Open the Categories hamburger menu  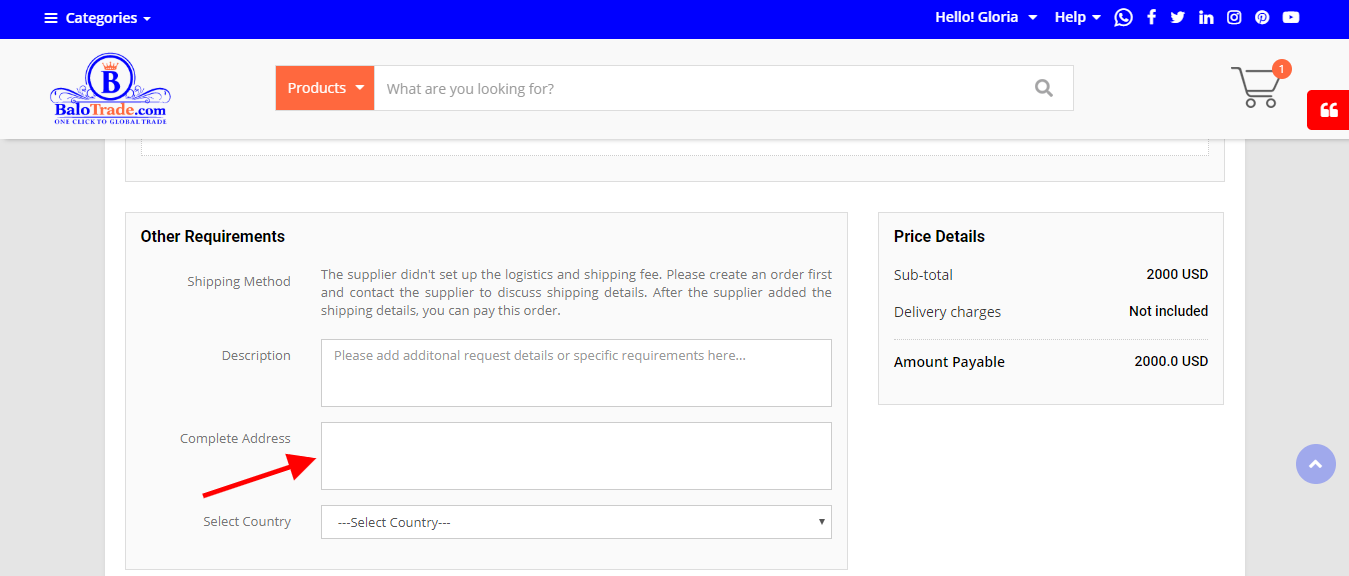[x=97, y=18]
